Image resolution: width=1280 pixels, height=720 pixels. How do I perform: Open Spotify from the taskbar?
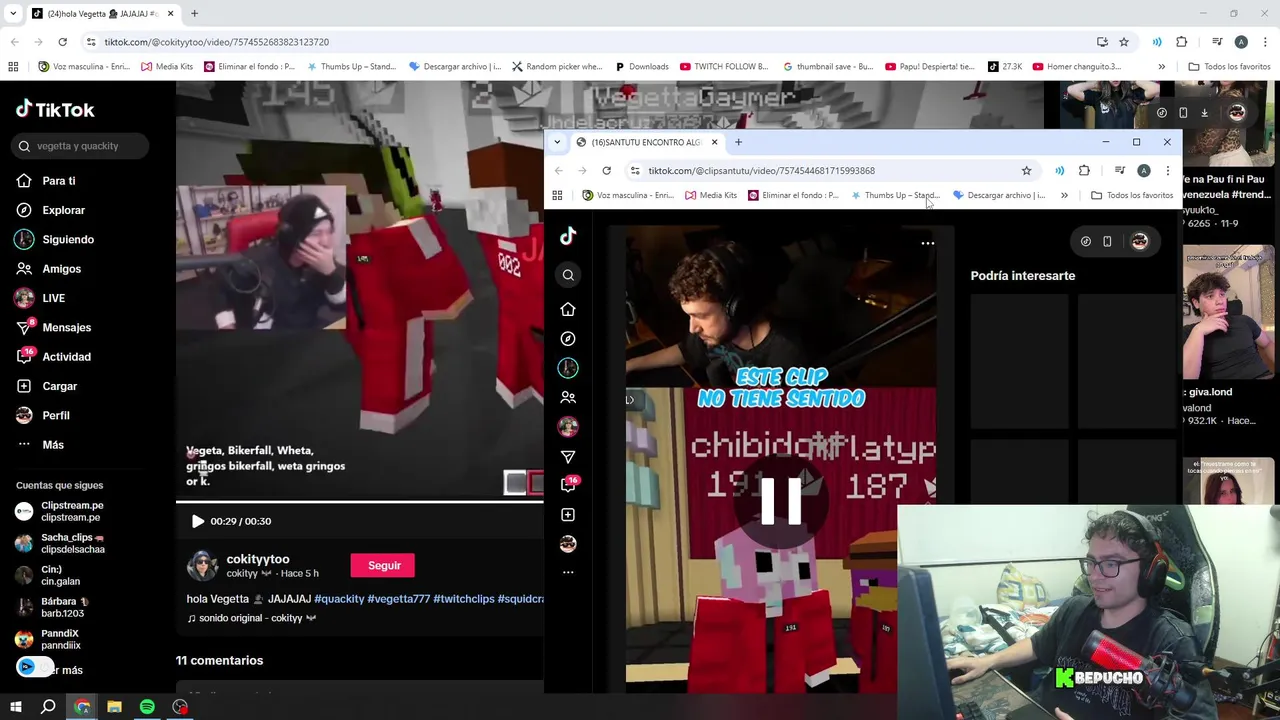tap(147, 707)
